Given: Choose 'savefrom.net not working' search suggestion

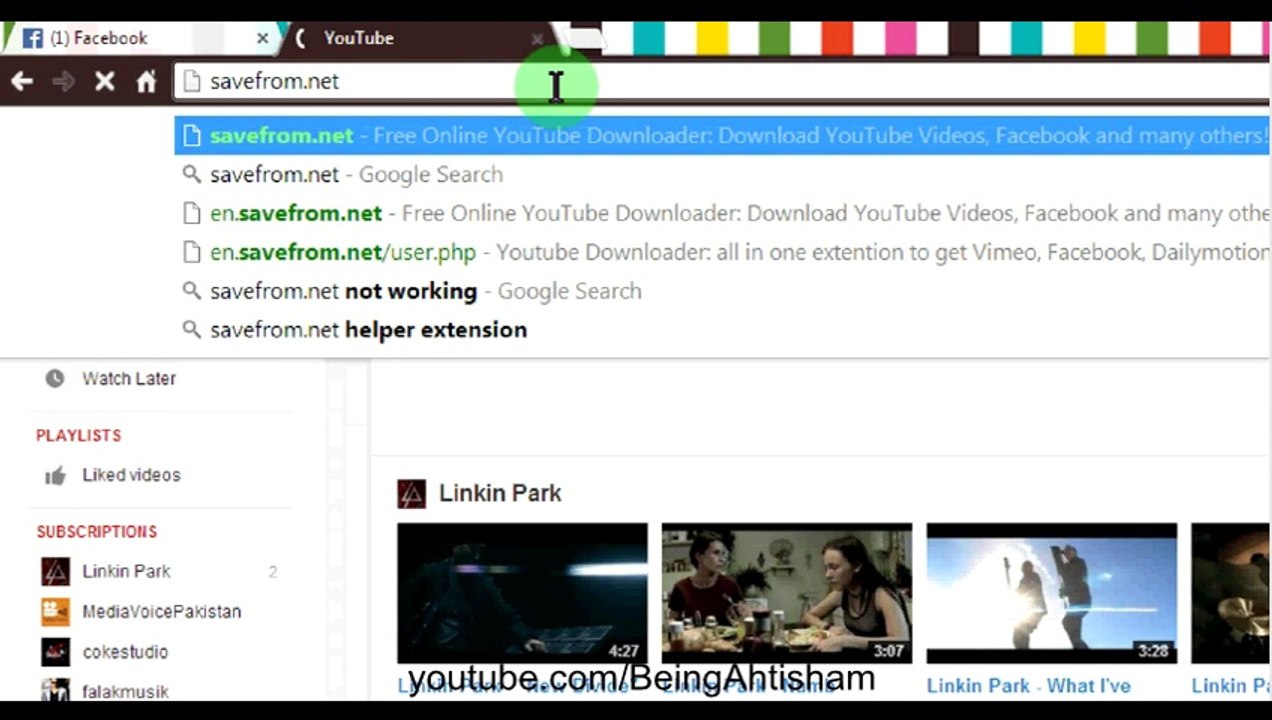Looking at the screenshot, I should [x=722, y=291].
